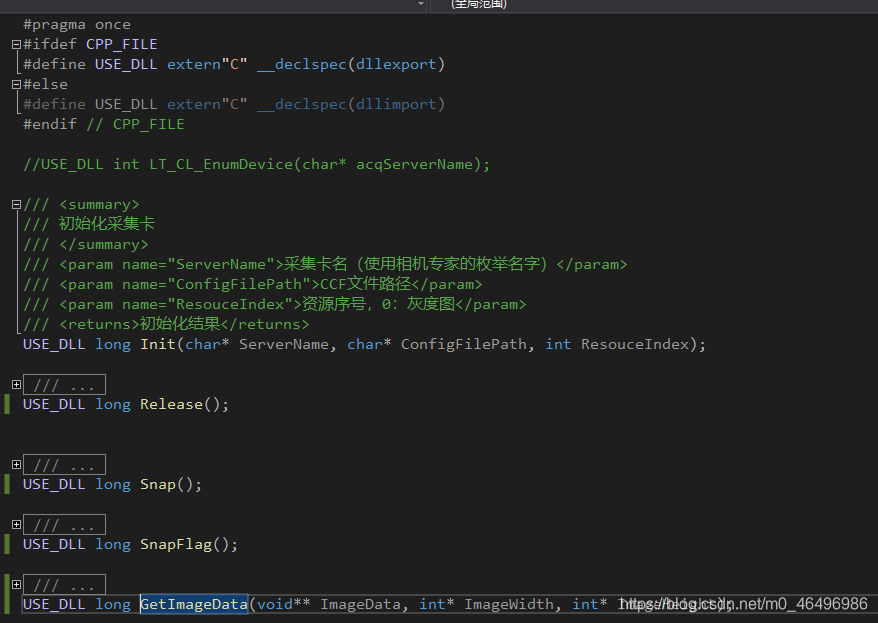Image resolution: width=878 pixels, height=623 pixels.
Task: Expand the collapsed comment above GetImageData
Action: [16, 584]
